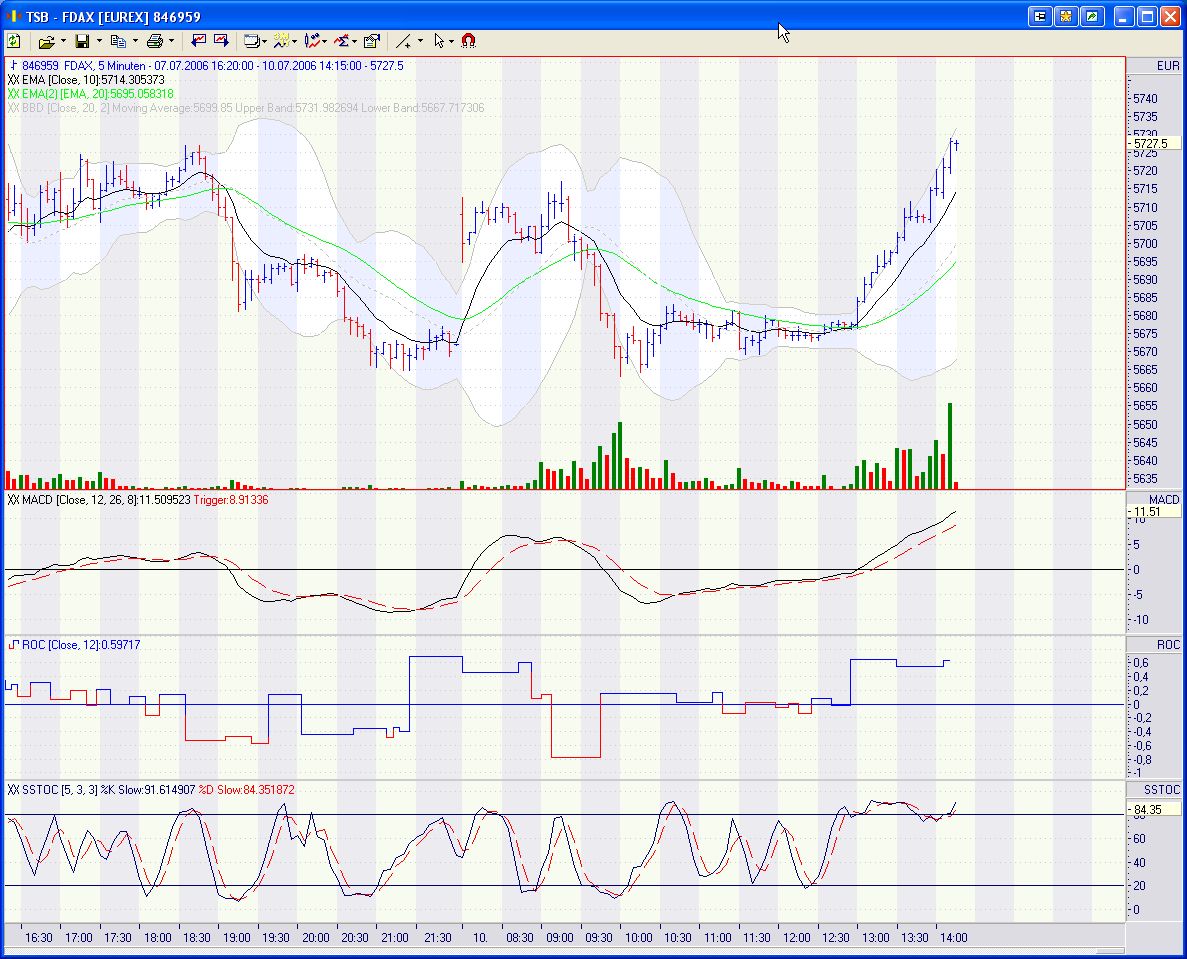Screen dimensions: 1187x959
Task: Click the save chart icon
Action: tap(83, 41)
